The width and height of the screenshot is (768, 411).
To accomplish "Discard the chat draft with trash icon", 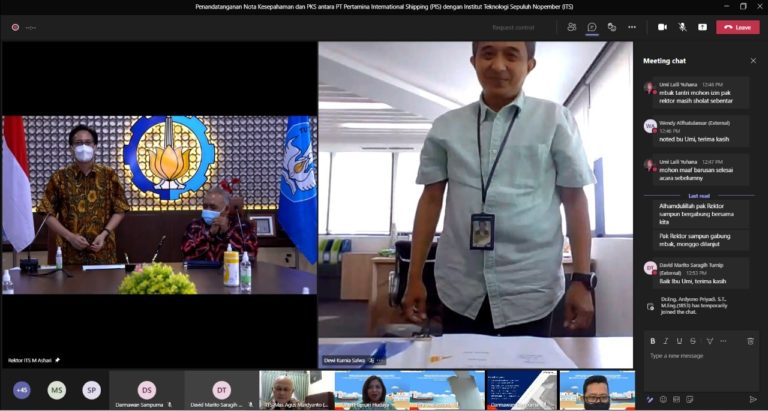I will pyautogui.click(x=751, y=341).
